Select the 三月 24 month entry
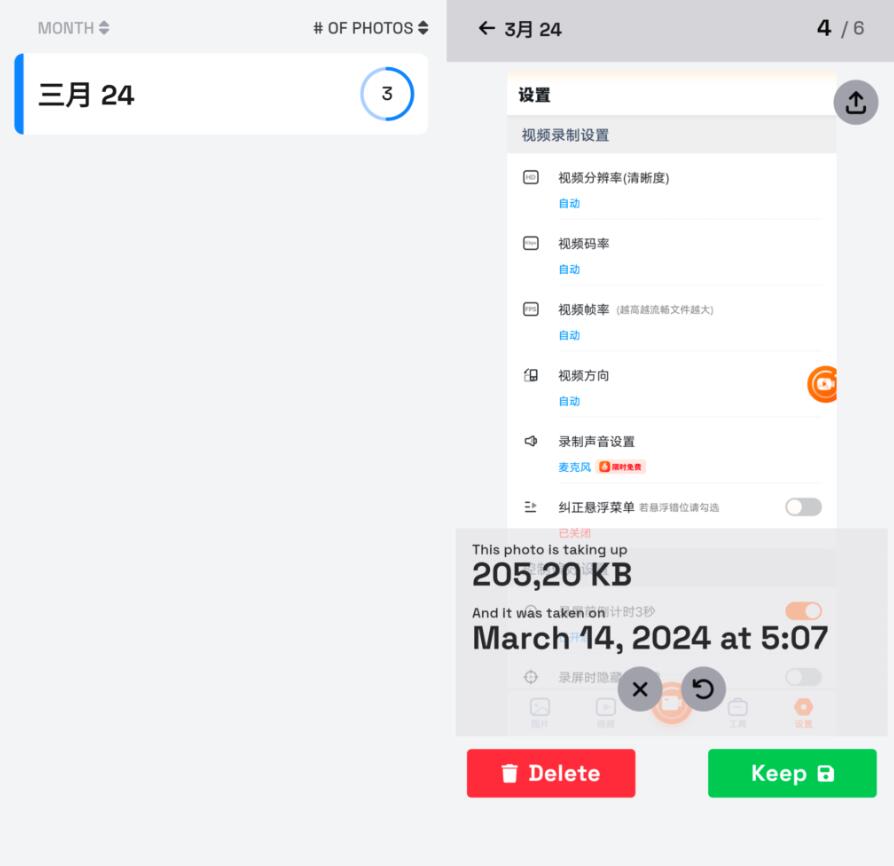This screenshot has height=866, width=894. point(221,94)
